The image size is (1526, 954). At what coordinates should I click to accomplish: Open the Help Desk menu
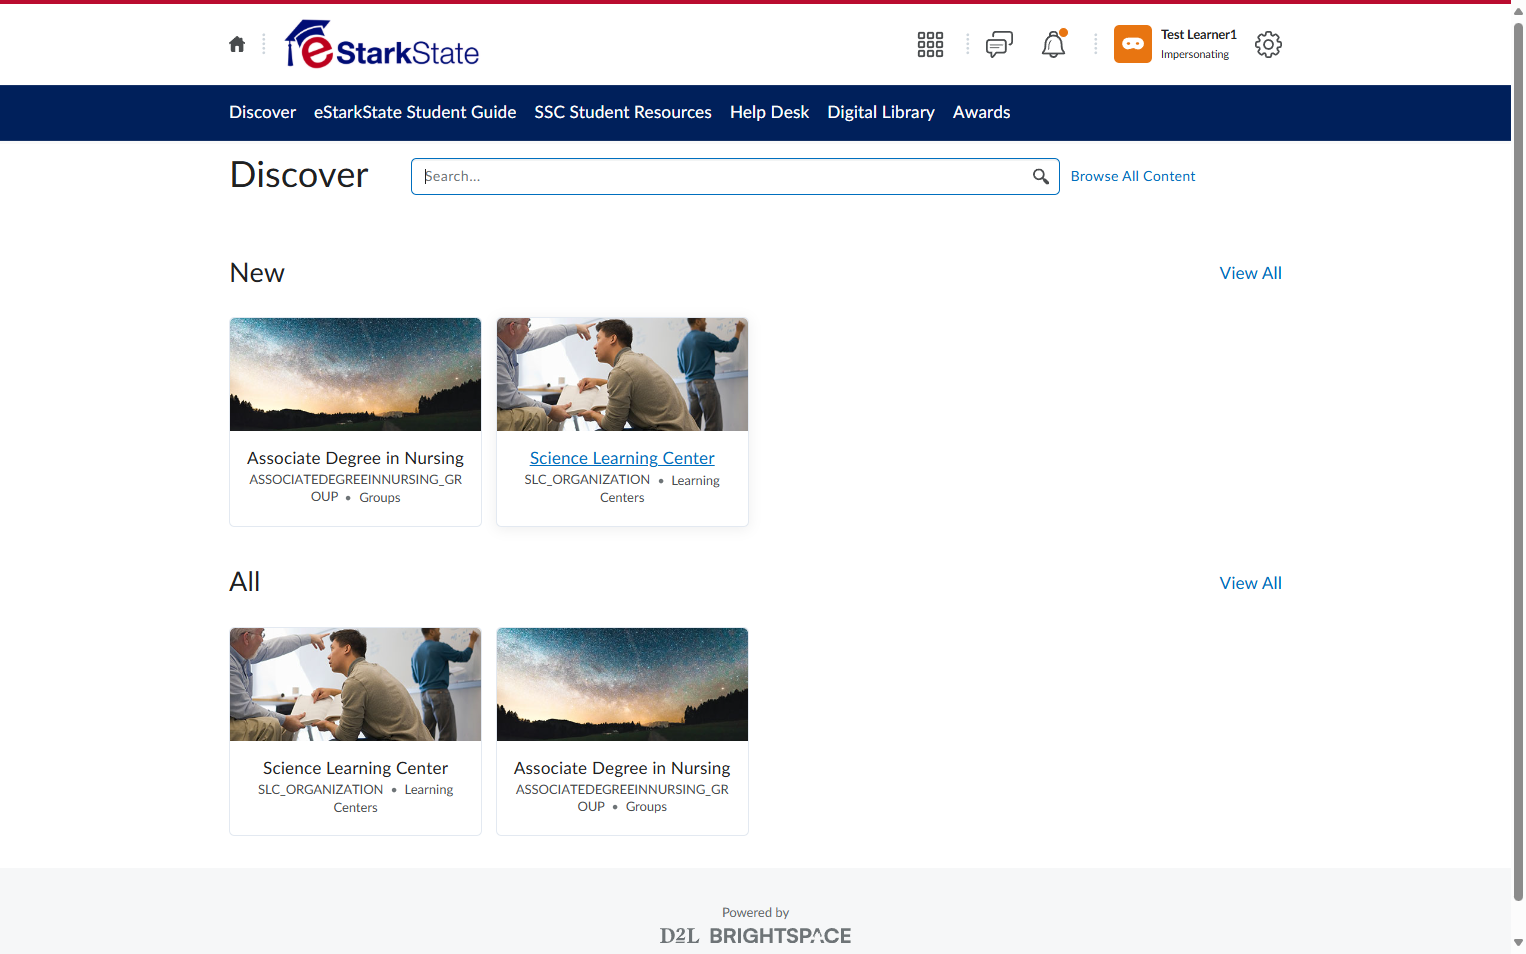(x=769, y=112)
